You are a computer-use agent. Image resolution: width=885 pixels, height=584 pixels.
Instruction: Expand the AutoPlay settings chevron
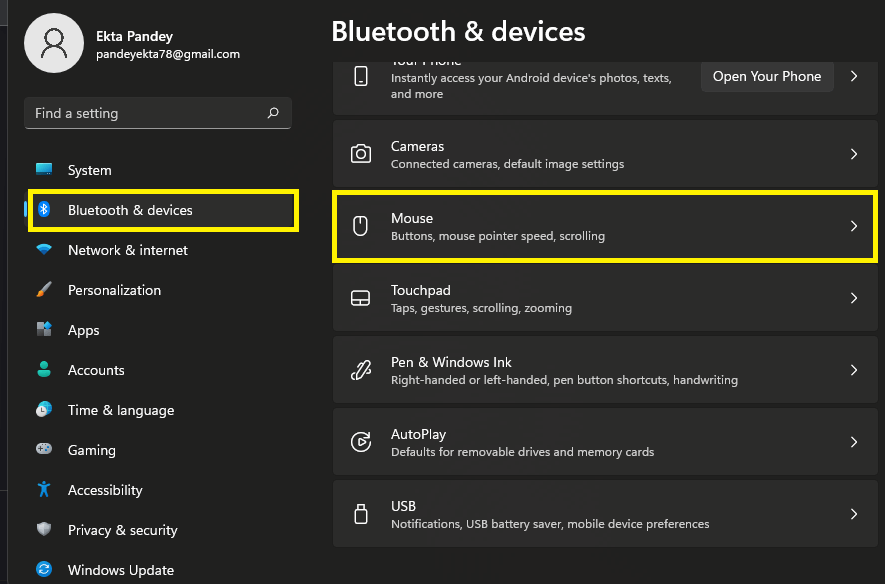coord(853,442)
